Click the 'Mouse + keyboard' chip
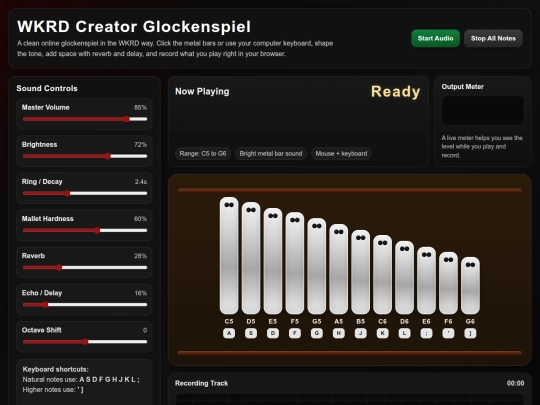 [x=341, y=154]
